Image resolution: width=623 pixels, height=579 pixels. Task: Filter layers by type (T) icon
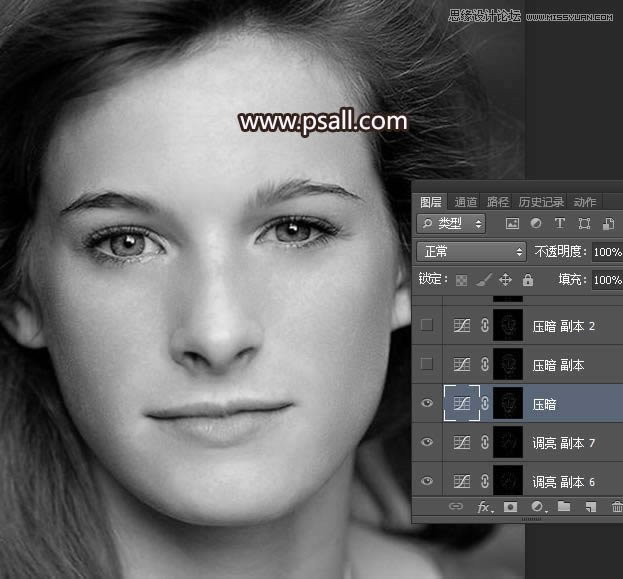pos(560,224)
